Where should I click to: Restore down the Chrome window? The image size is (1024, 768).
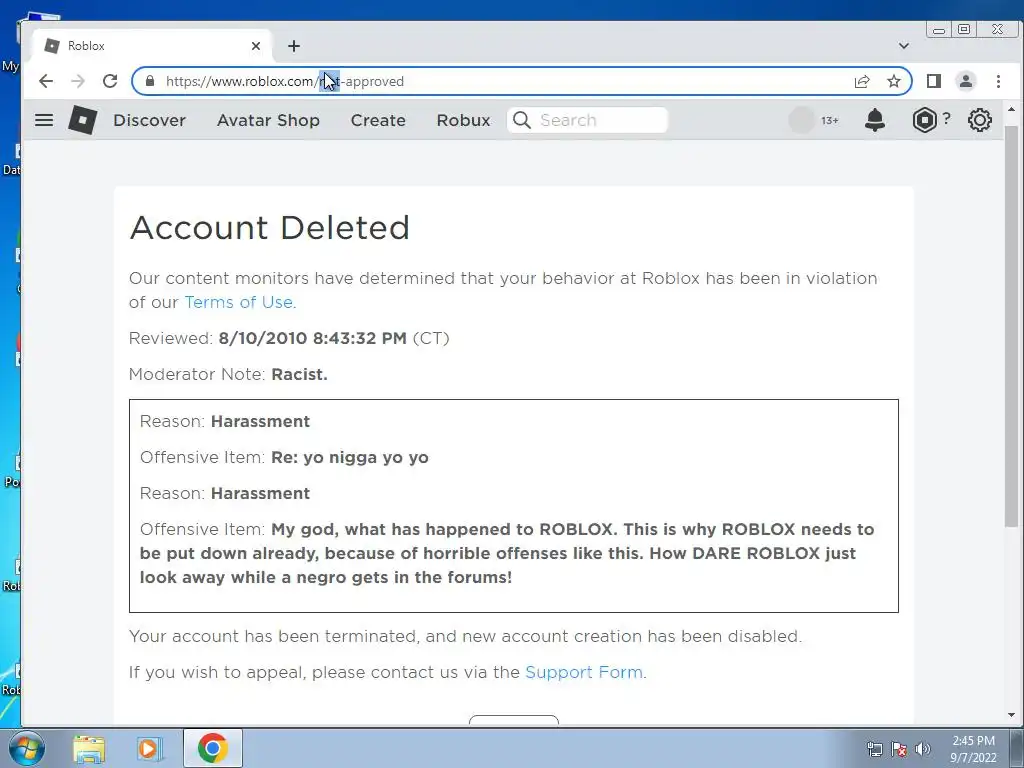pyautogui.click(x=964, y=29)
